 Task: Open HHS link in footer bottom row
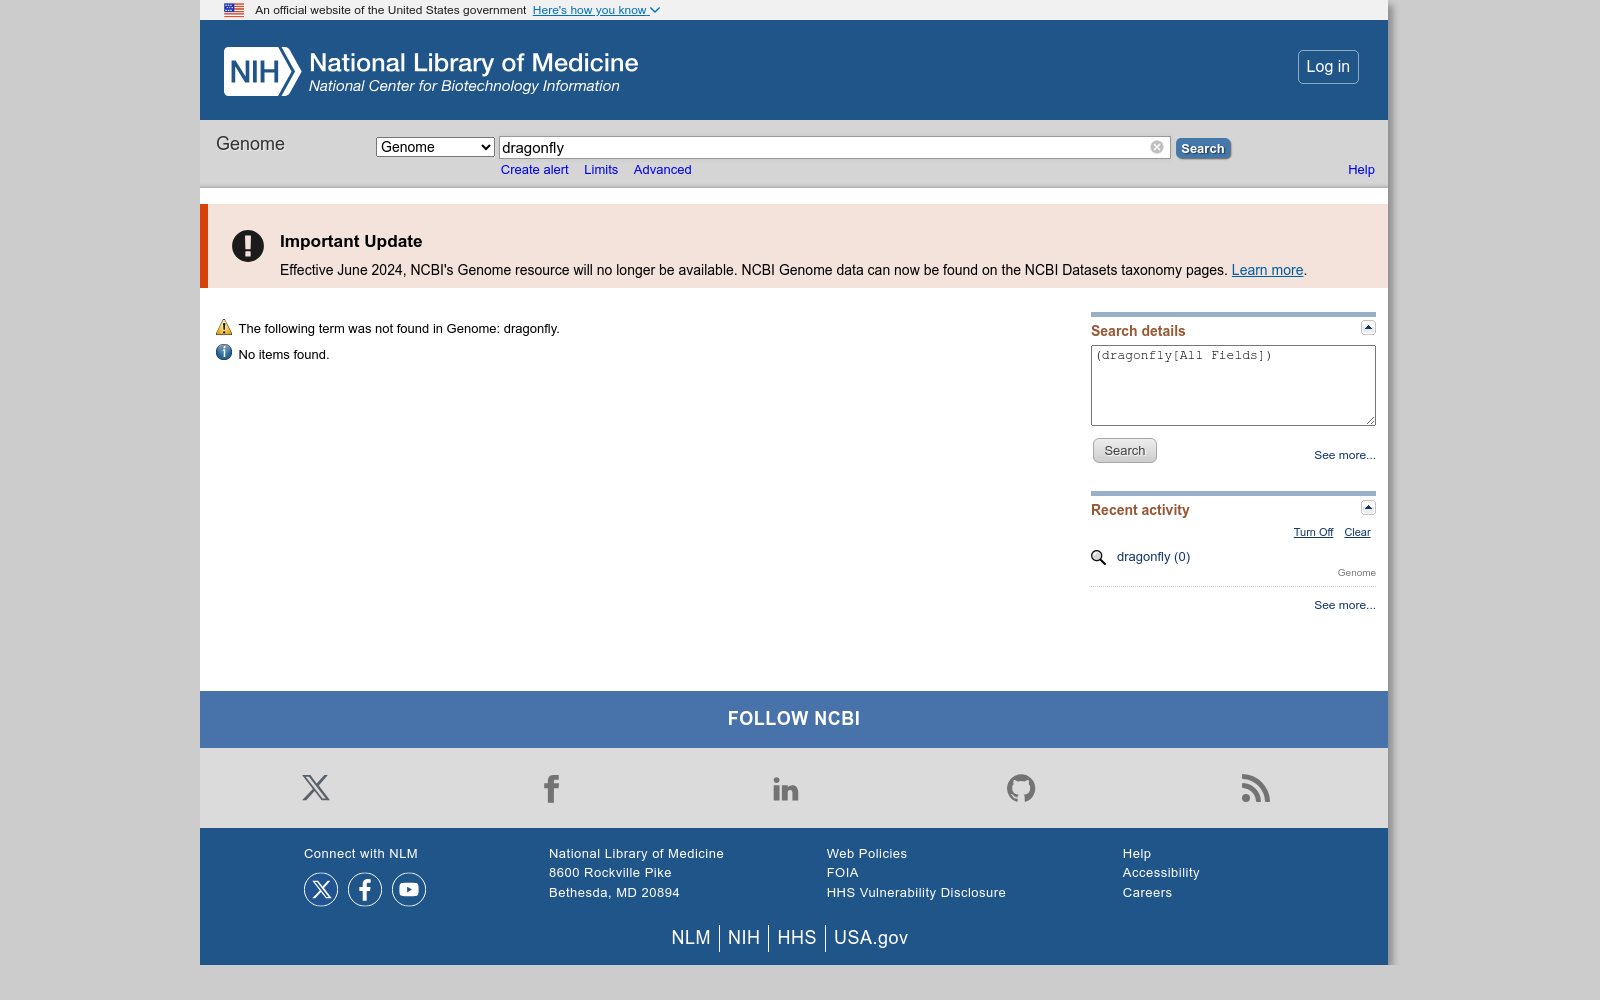[797, 938]
